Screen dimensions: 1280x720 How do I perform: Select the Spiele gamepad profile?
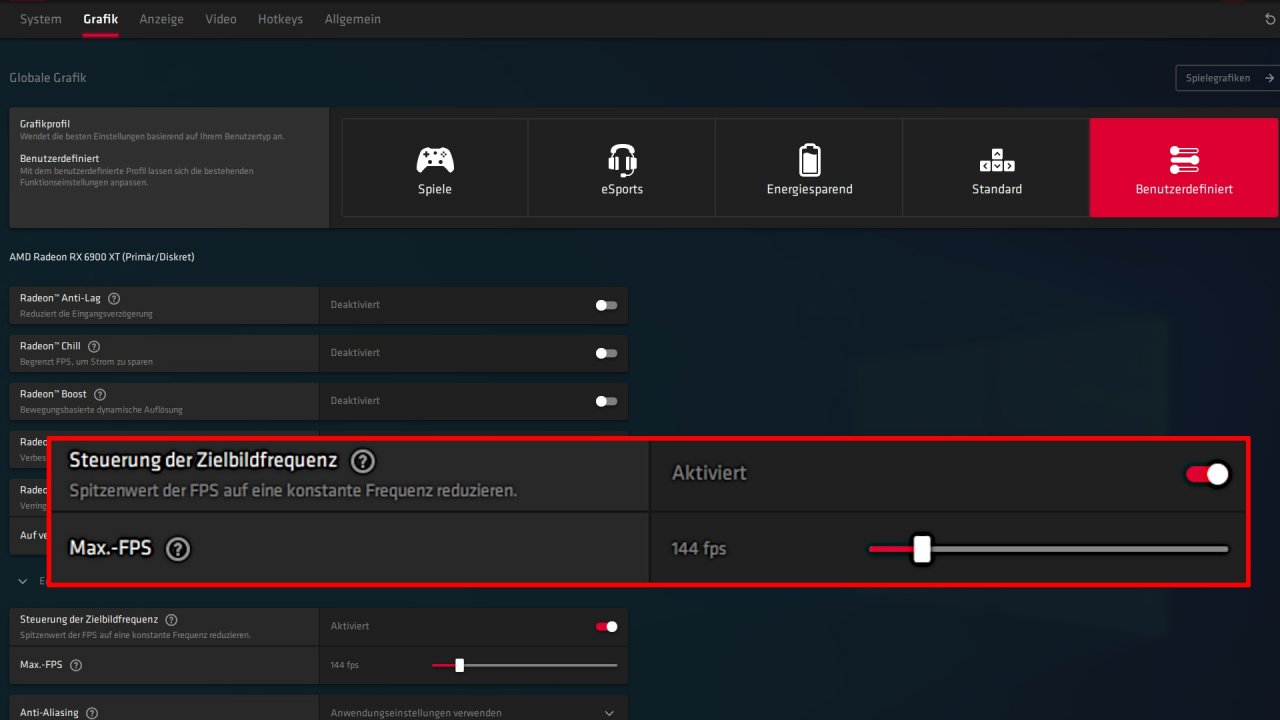click(x=434, y=168)
